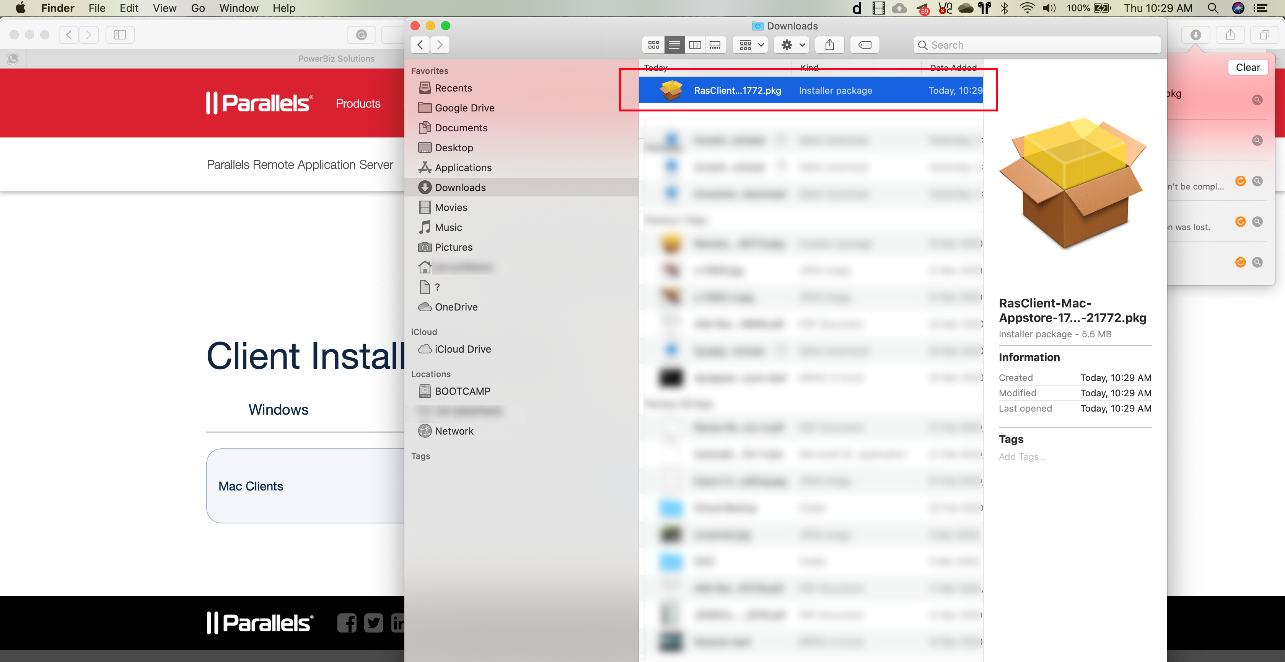The height and width of the screenshot is (662, 1285).
Task: Click the Finder share button
Action: 830,45
